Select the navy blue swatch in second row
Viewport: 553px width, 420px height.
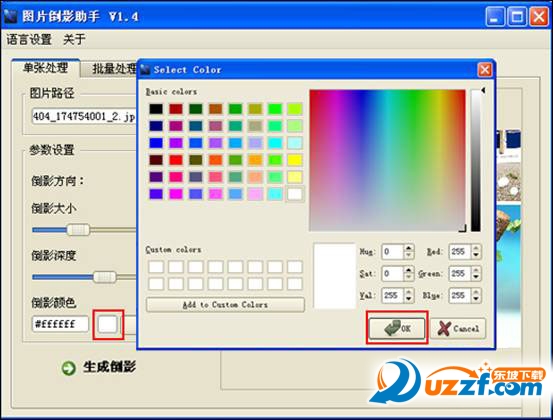click(x=156, y=126)
